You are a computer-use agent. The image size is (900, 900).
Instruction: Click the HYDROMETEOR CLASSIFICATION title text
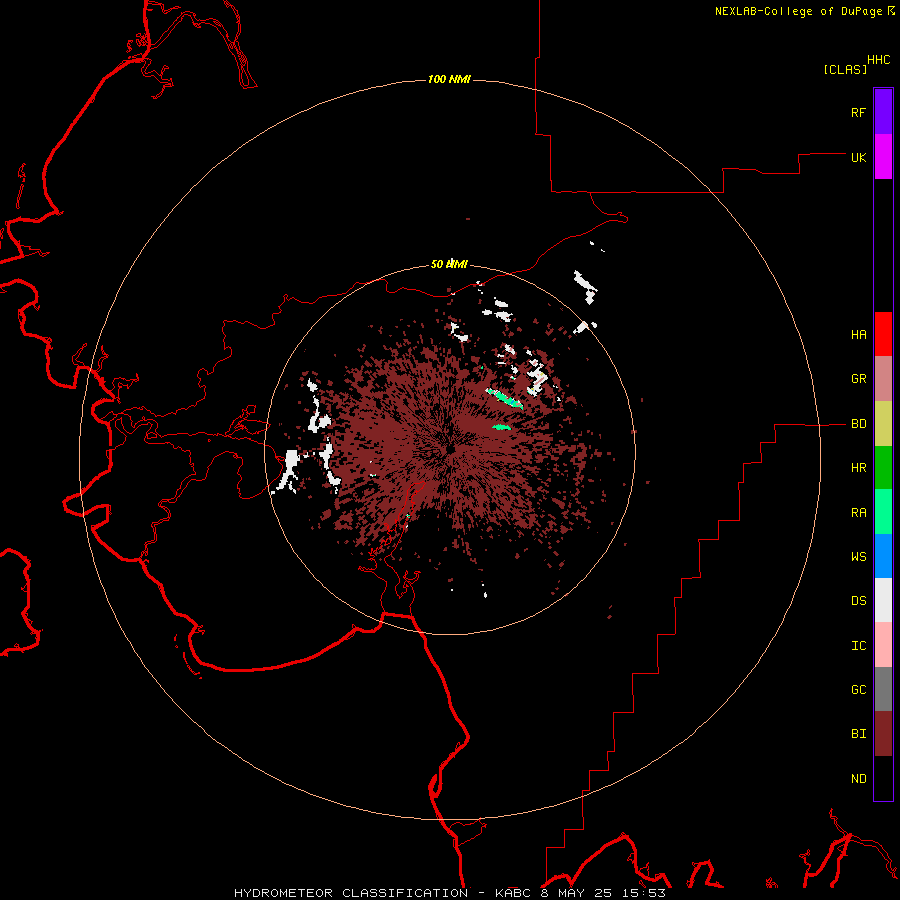click(x=351, y=893)
